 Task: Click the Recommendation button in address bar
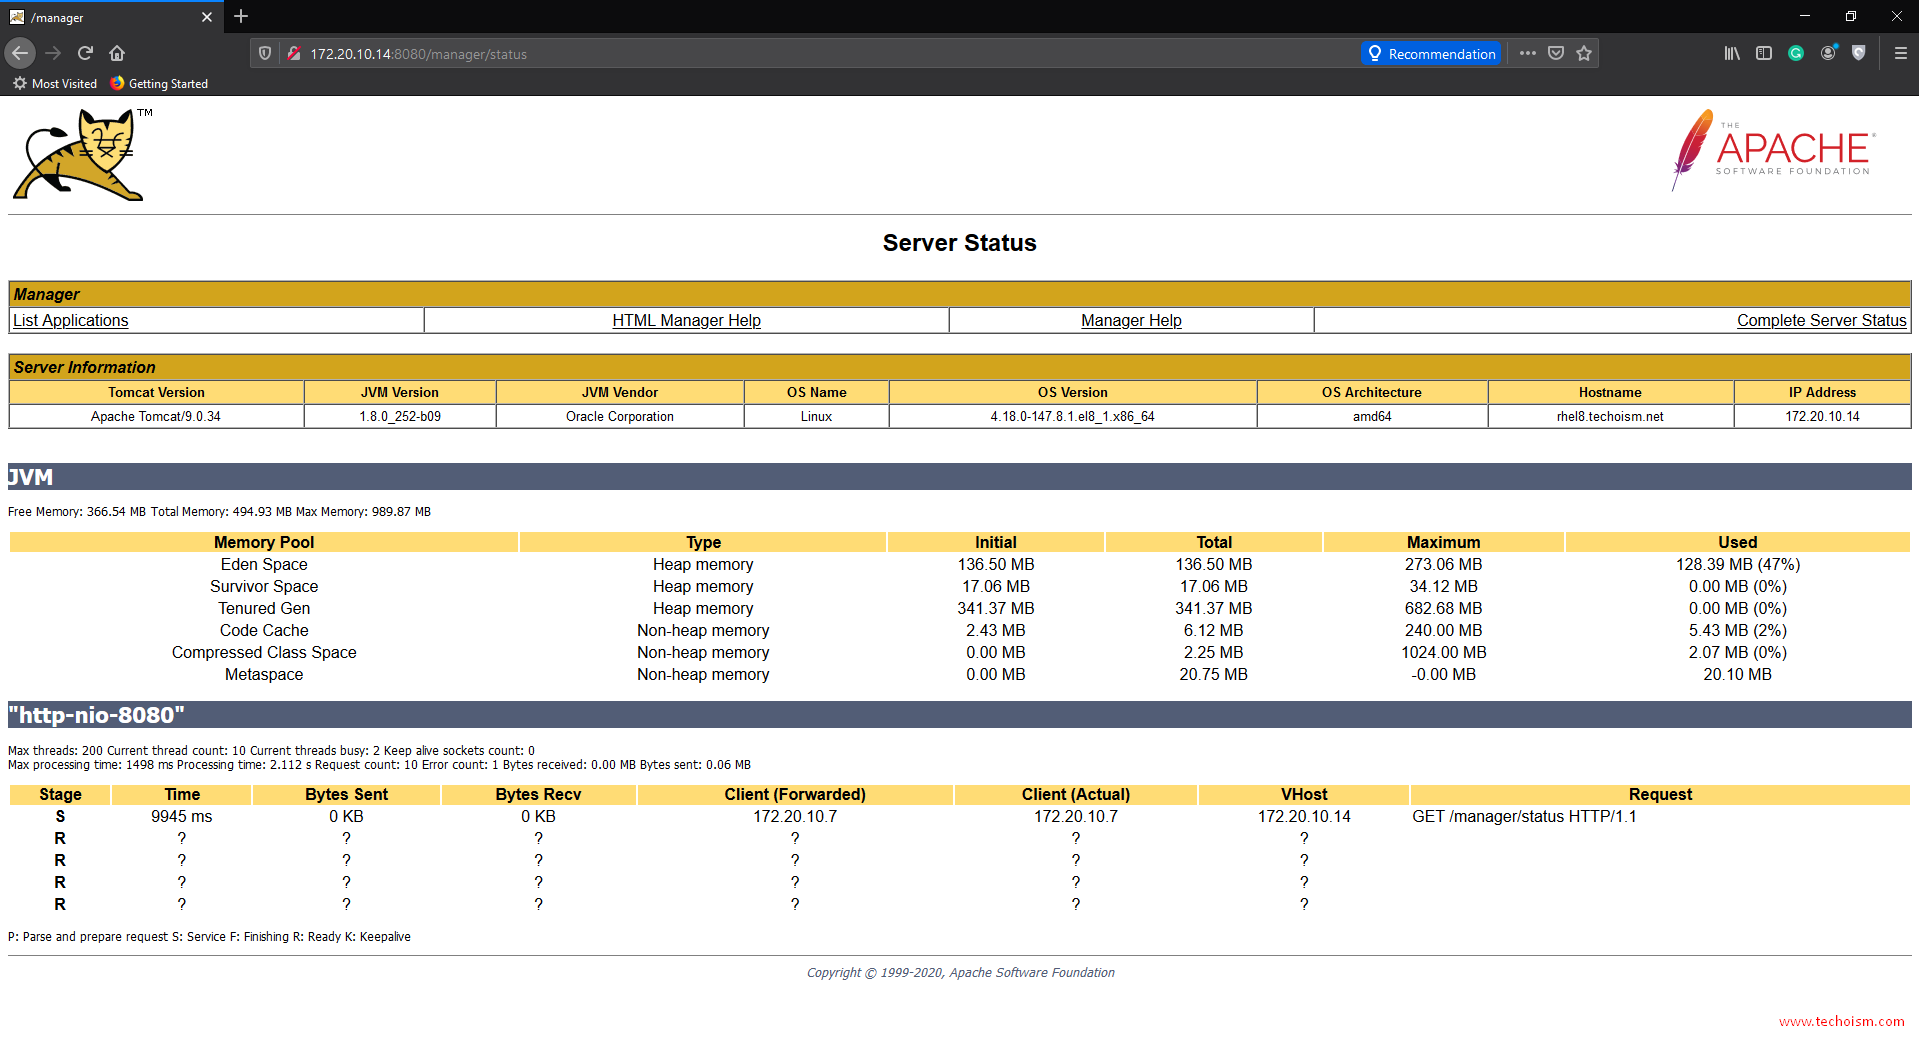click(1431, 54)
